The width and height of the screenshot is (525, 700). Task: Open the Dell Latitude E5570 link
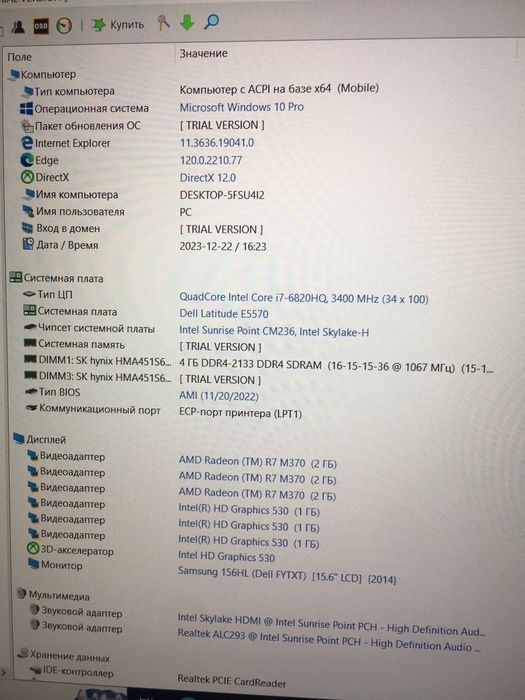point(224,314)
